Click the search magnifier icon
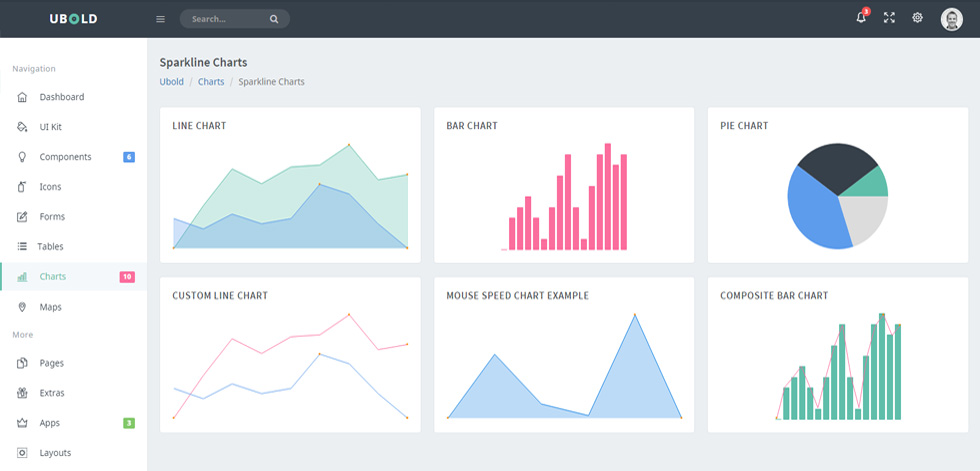This screenshot has width=980, height=471. coord(274,19)
